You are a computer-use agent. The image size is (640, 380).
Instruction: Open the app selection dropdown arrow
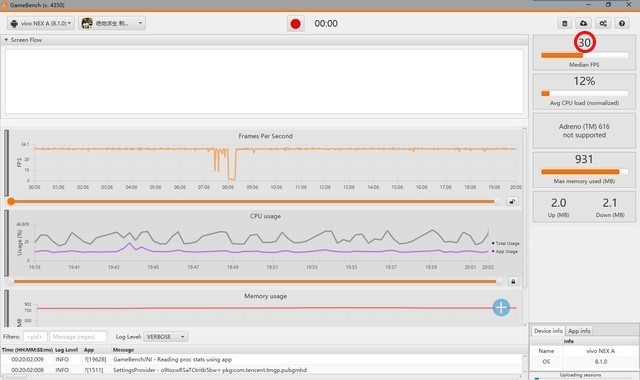pos(140,23)
